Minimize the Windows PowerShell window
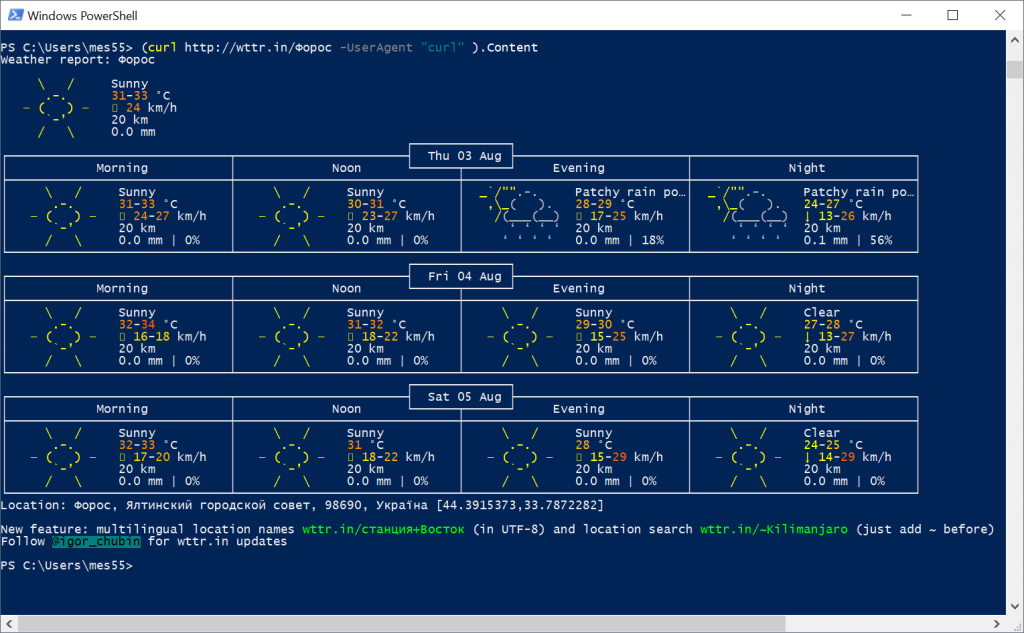 [906, 15]
